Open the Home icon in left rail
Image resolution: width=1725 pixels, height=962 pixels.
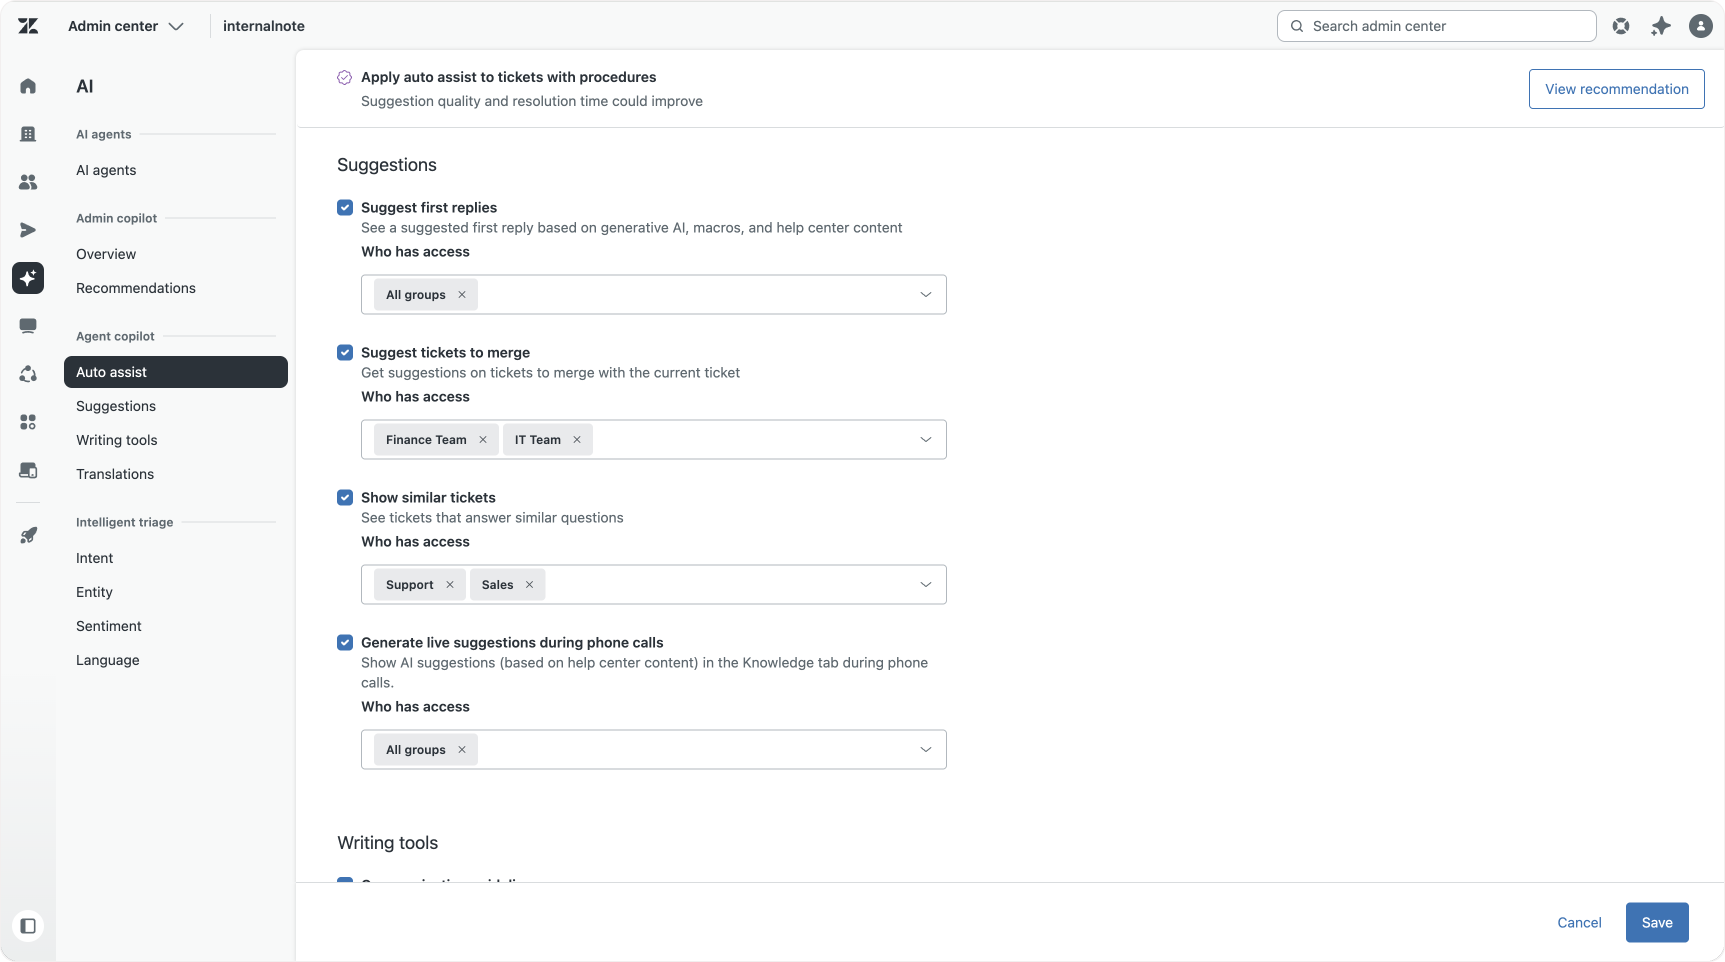pyautogui.click(x=28, y=86)
